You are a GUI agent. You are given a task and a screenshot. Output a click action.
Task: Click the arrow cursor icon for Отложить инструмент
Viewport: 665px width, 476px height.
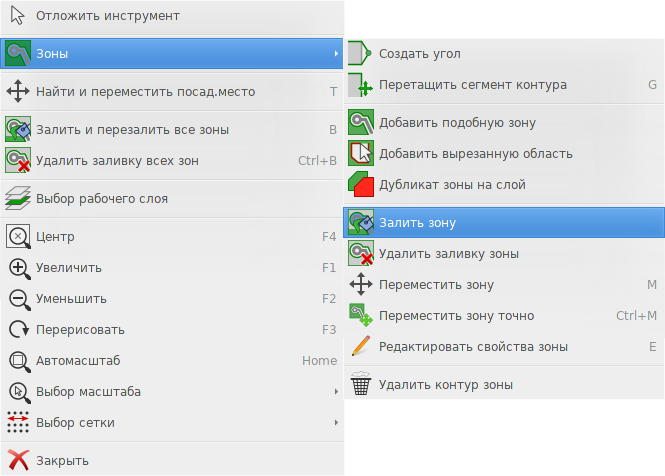point(17,16)
